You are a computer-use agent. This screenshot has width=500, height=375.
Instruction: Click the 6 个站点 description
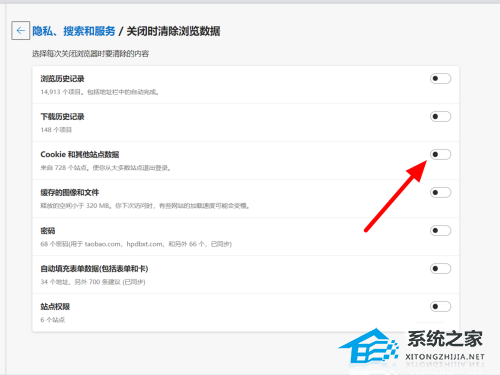[53, 320]
